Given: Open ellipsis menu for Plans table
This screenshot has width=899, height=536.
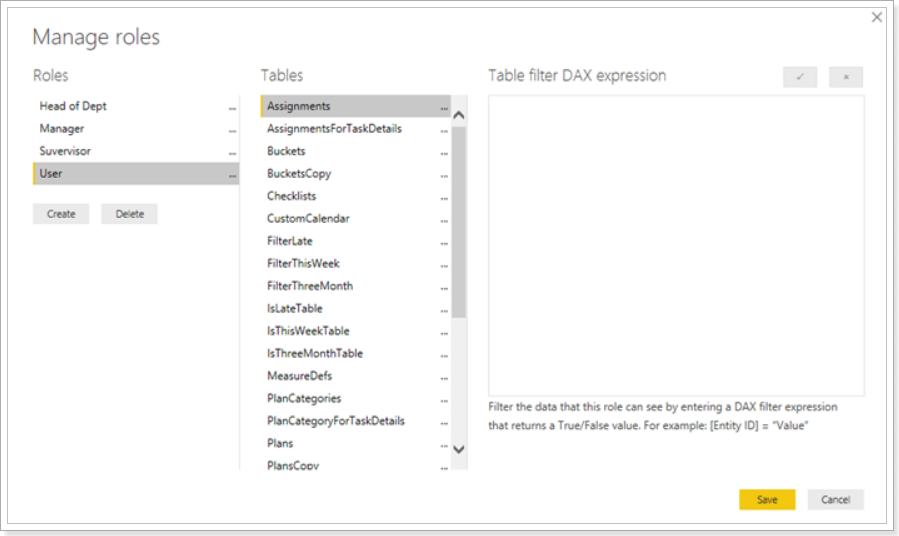Looking at the screenshot, I should point(444,445).
